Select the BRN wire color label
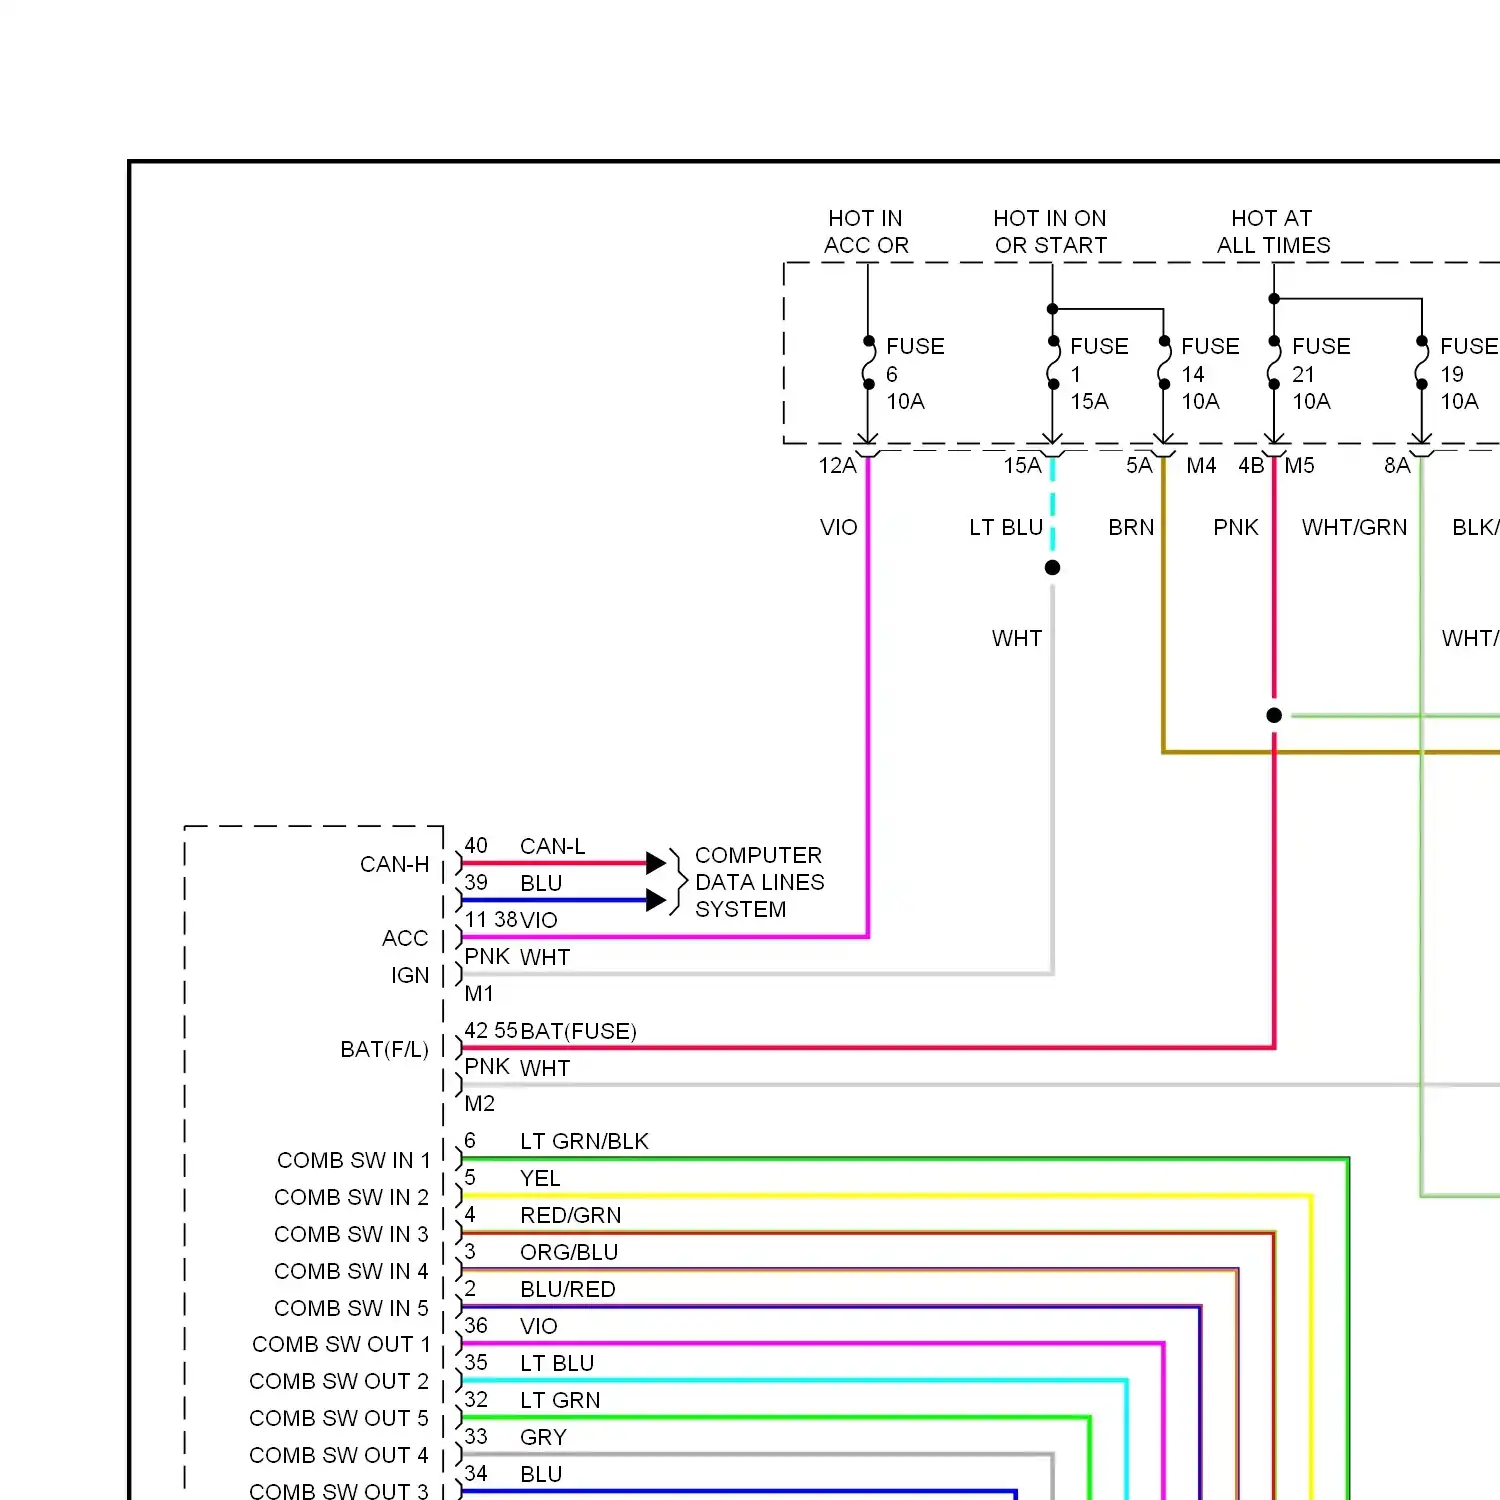 pos(1131,528)
